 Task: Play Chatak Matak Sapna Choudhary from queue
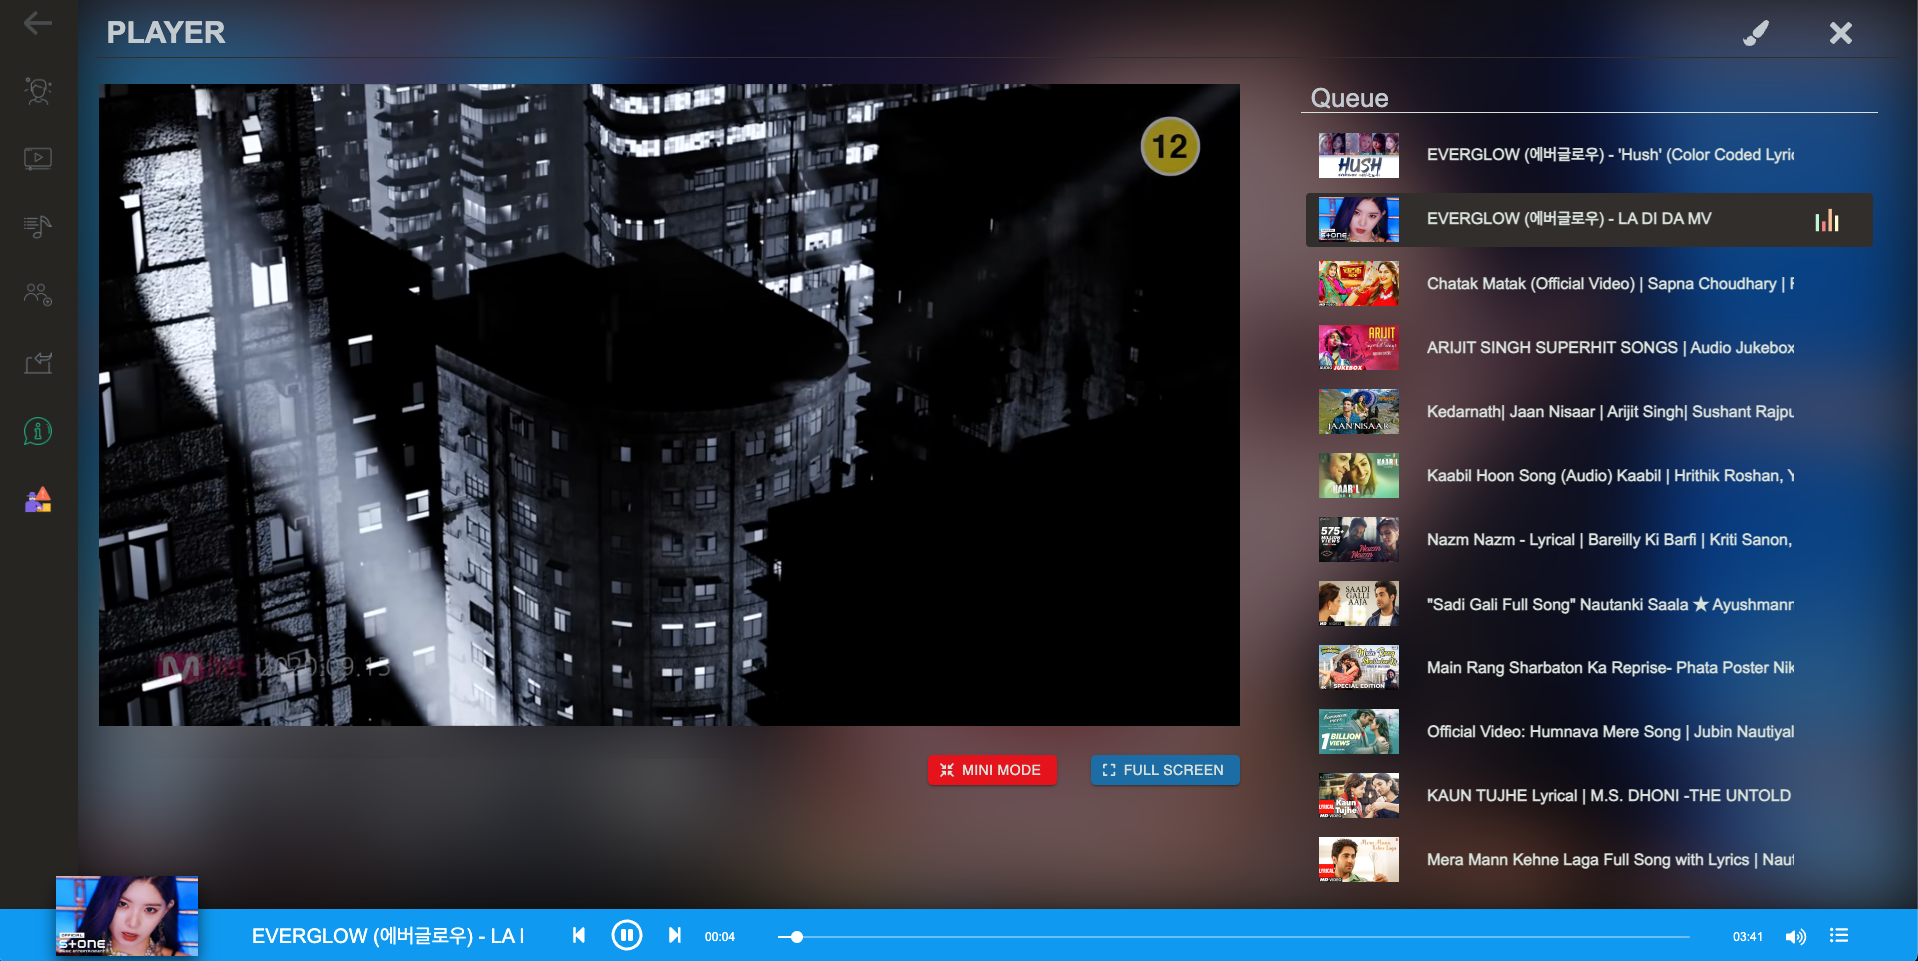tap(1589, 284)
